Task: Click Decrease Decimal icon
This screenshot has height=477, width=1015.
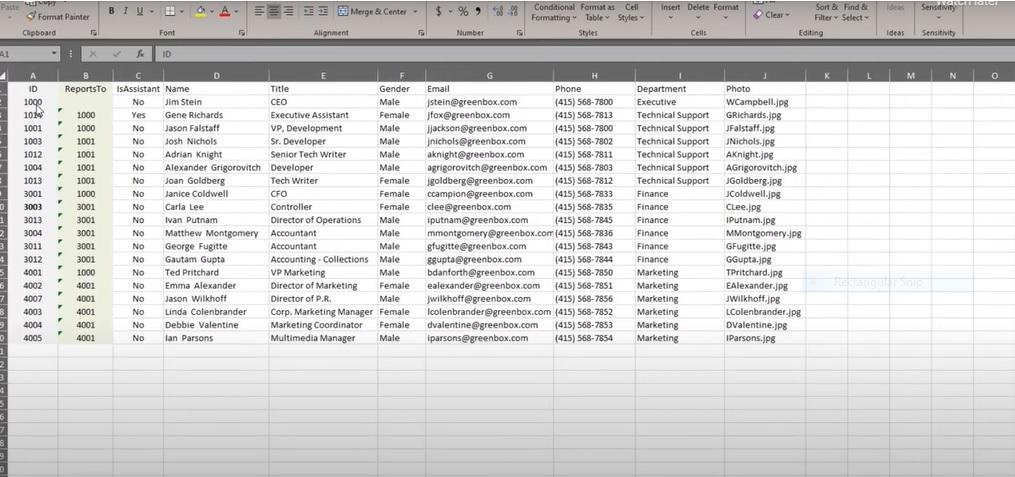Action: click(513, 12)
